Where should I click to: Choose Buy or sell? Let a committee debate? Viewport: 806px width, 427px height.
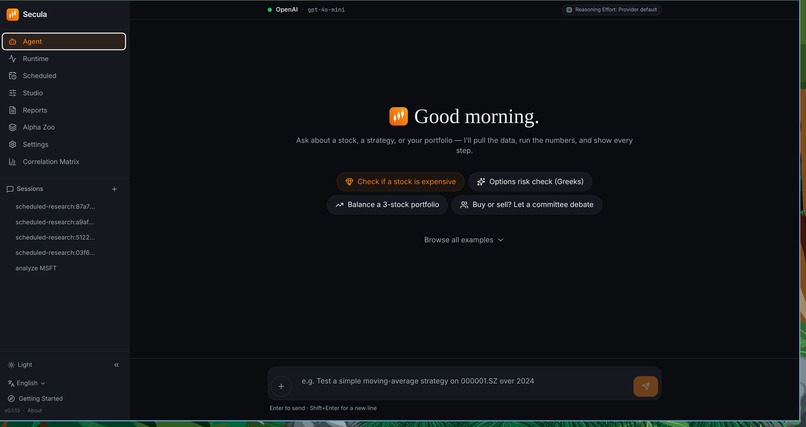pos(526,205)
